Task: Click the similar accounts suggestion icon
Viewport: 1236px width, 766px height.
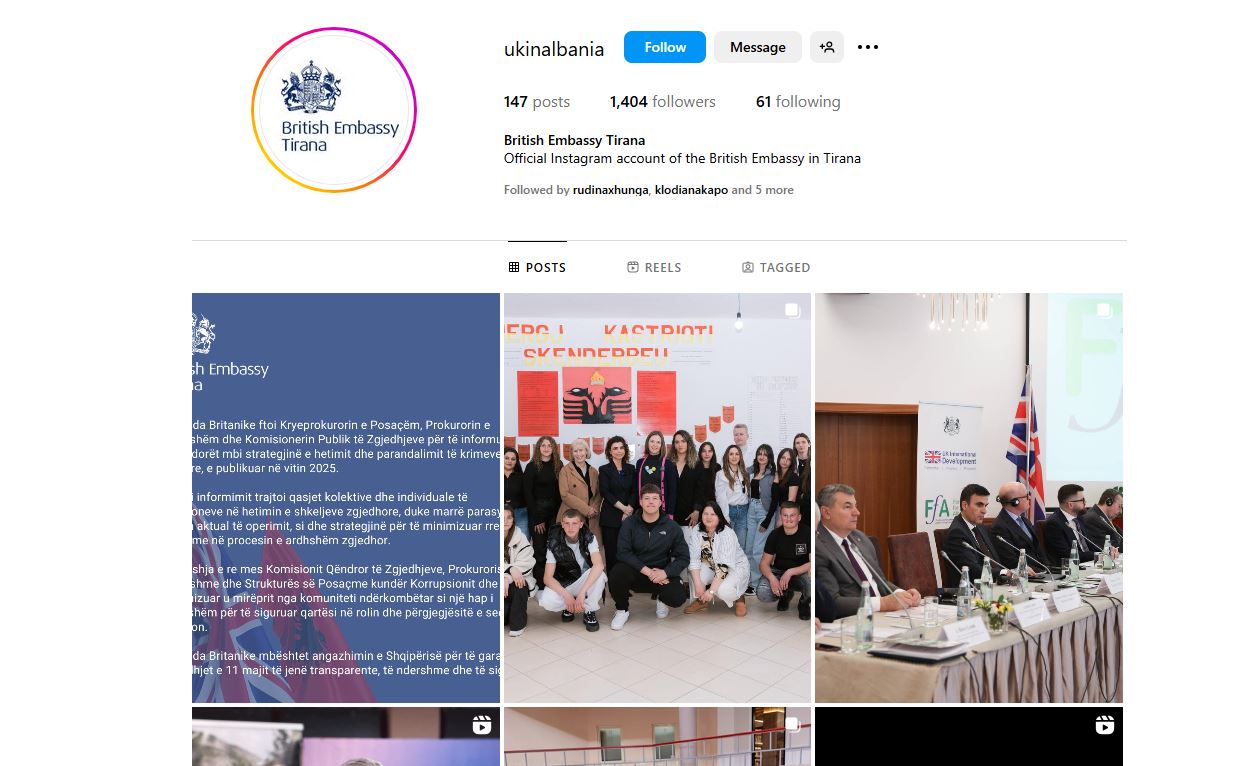Action: click(x=827, y=47)
